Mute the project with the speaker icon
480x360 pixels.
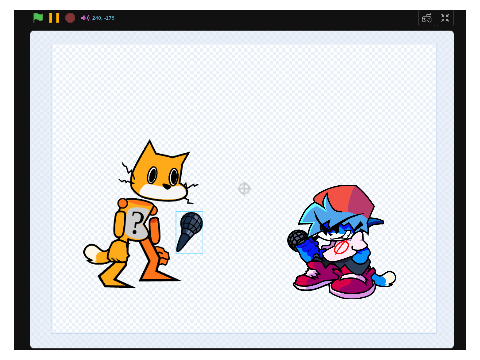click(85, 18)
